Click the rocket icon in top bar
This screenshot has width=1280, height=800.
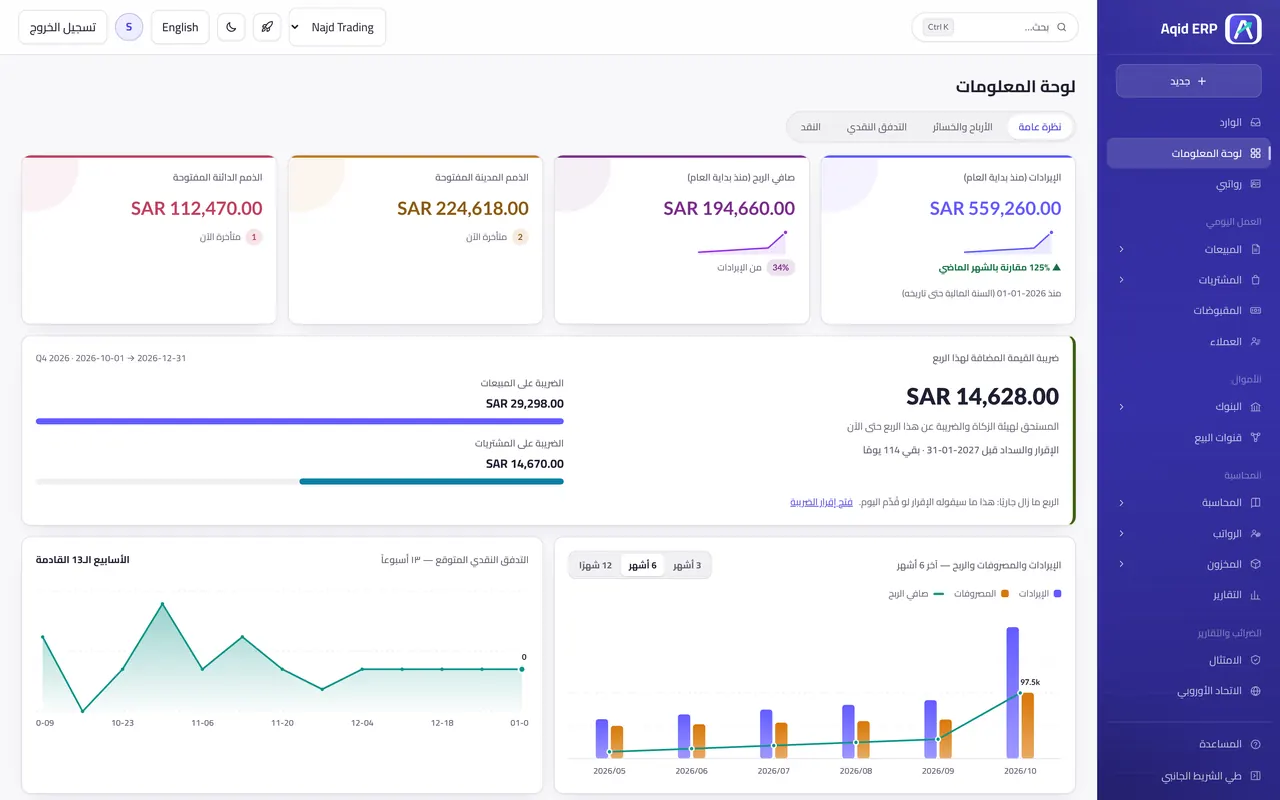[x=267, y=27]
